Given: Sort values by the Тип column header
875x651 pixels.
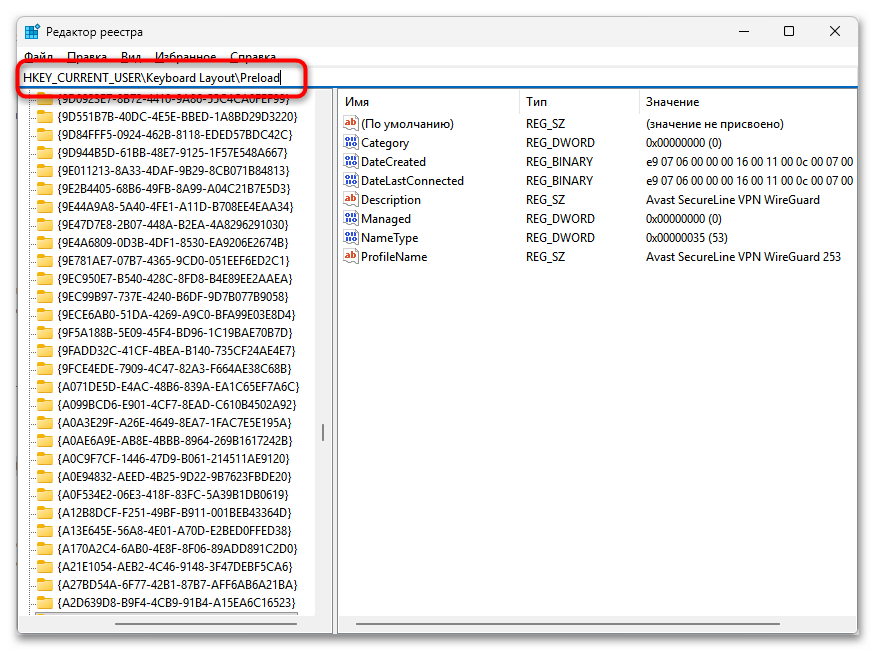Looking at the screenshot, I should point(579,102).
